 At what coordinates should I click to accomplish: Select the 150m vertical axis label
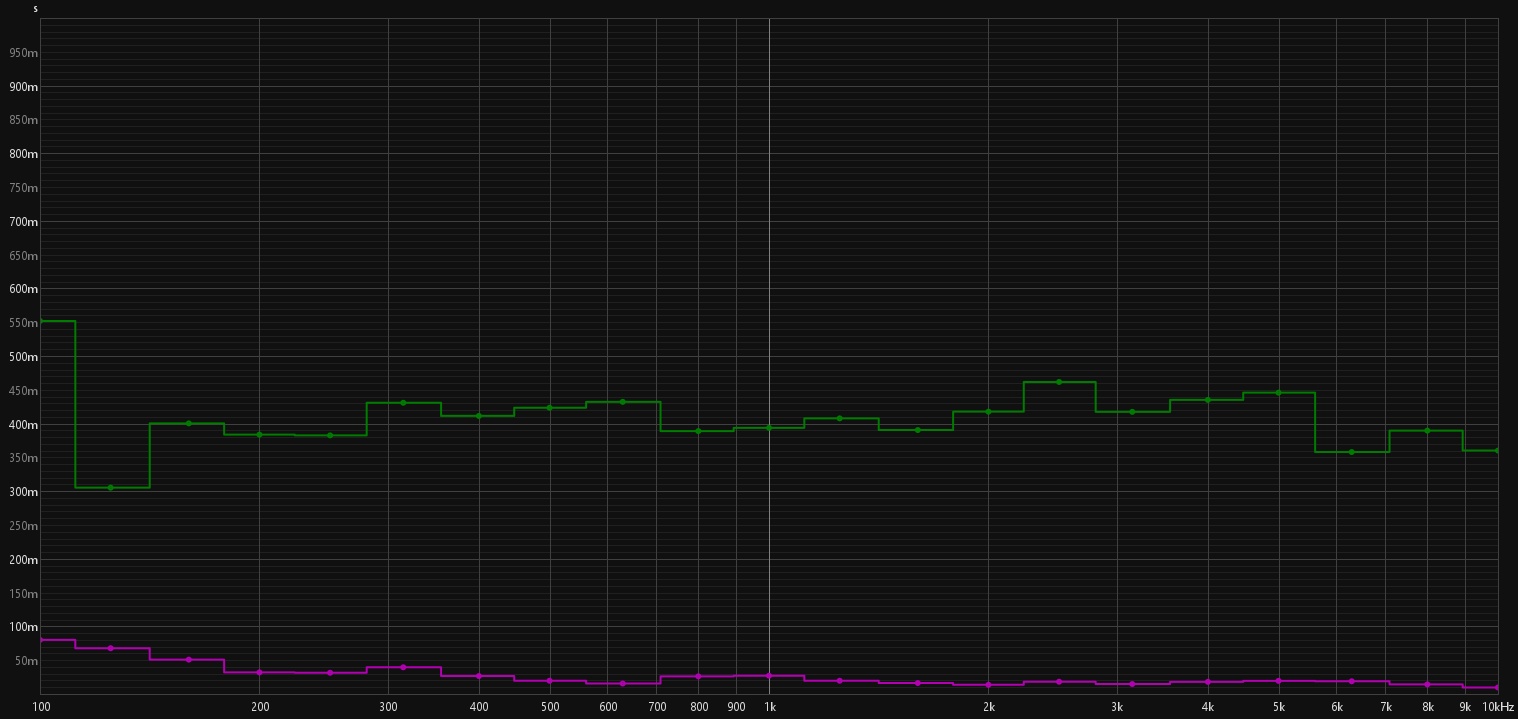[x=23, y=594]
